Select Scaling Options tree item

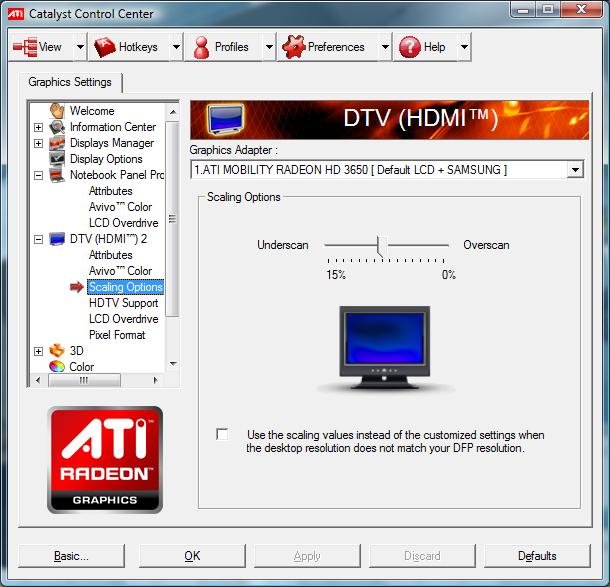pyautogui.click(x=125, y=287)
